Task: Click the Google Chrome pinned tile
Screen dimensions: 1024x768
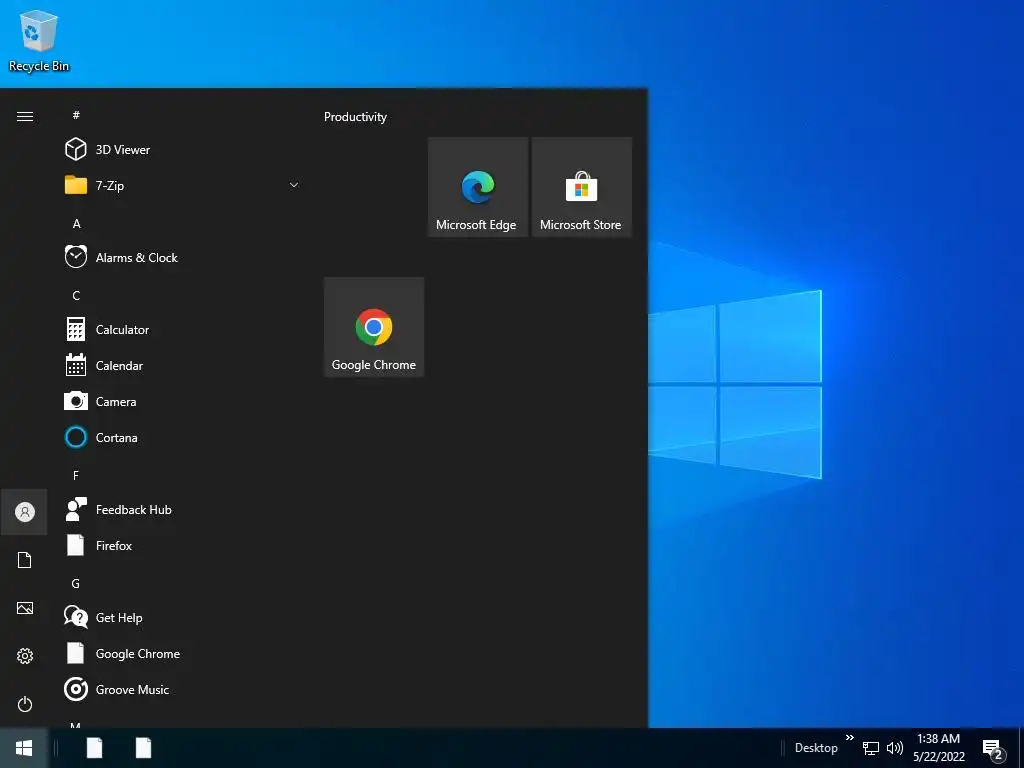Action: click(x=374, y=327)
